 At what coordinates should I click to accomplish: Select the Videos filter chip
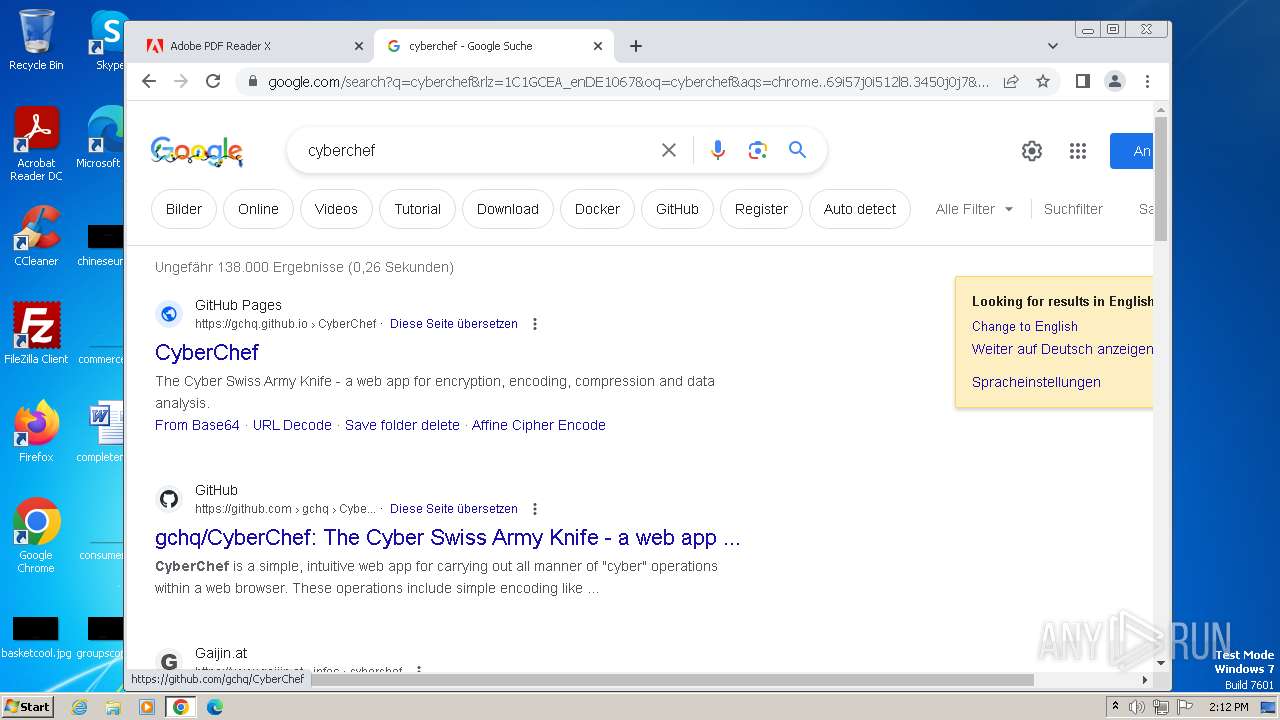coord(336,209)
